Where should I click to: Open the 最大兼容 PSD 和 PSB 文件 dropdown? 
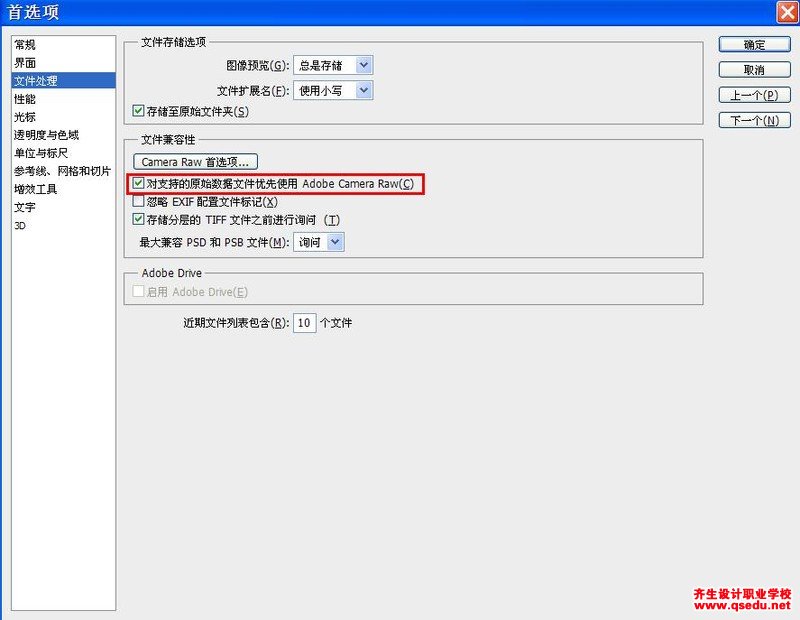[x=319, y=242]
